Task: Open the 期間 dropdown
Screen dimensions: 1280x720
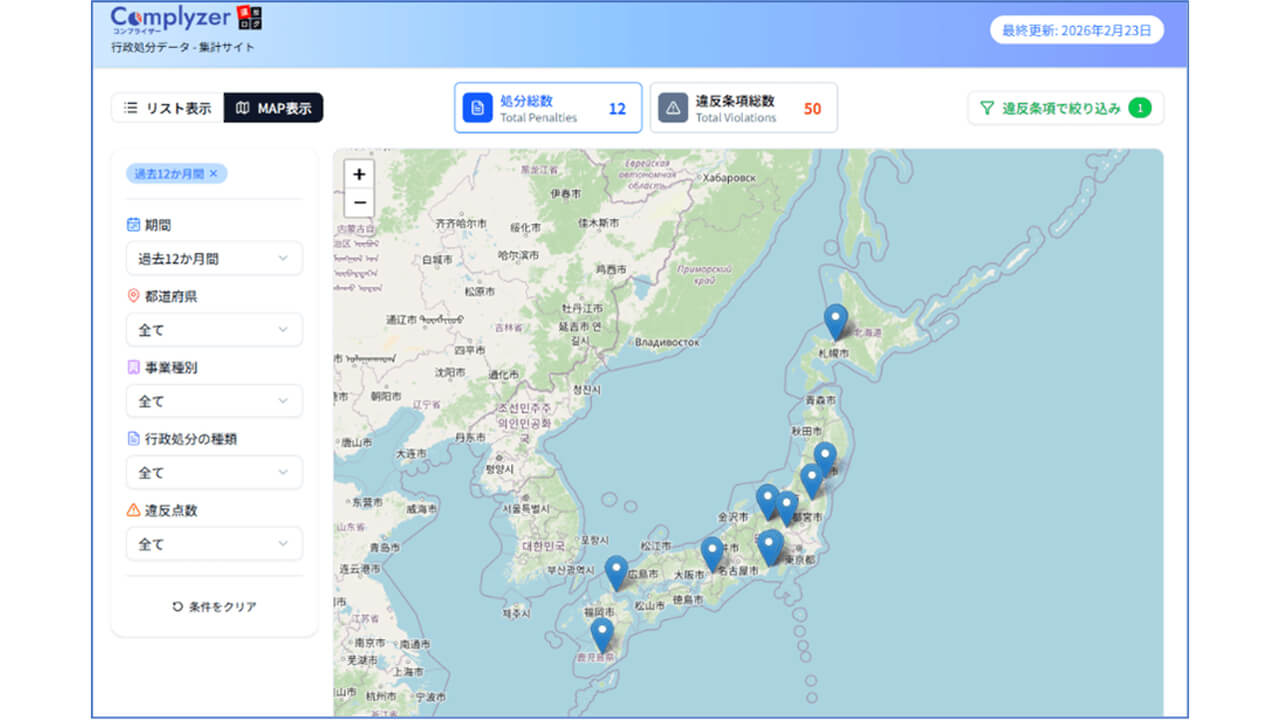Action: pyautogui.click(x=213, y=258)
